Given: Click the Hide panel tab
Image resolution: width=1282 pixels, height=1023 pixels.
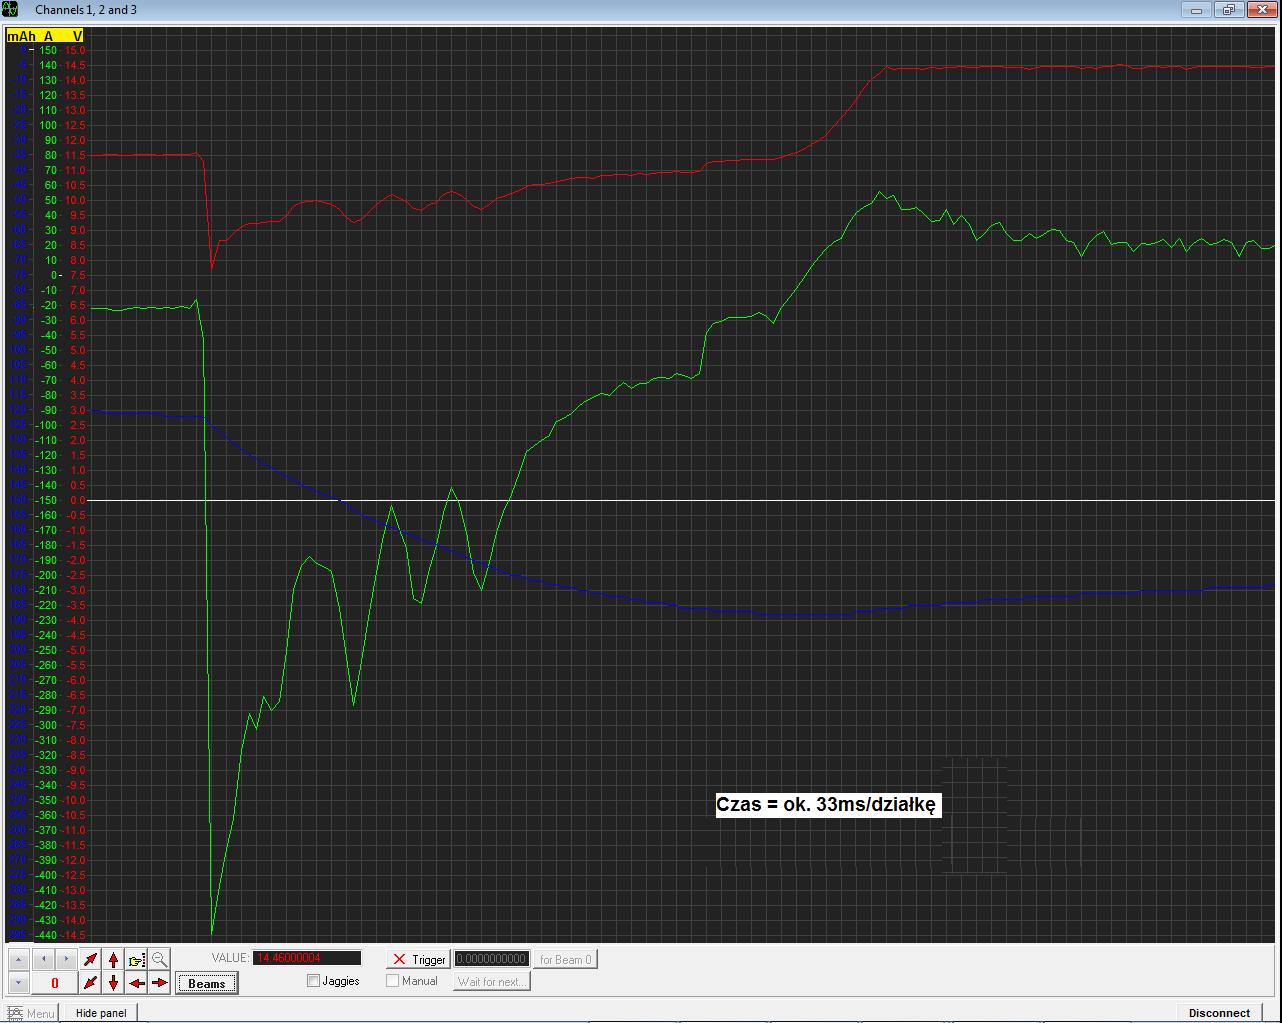Looking at the screenshot, I should [101, 1013].
